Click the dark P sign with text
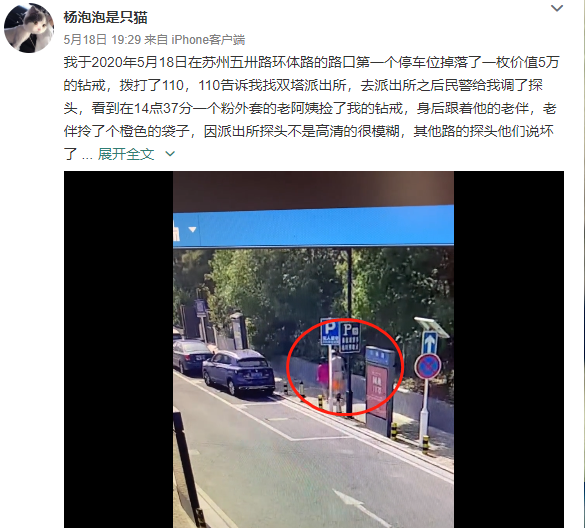The image size is (585, 528). [350, 337]
